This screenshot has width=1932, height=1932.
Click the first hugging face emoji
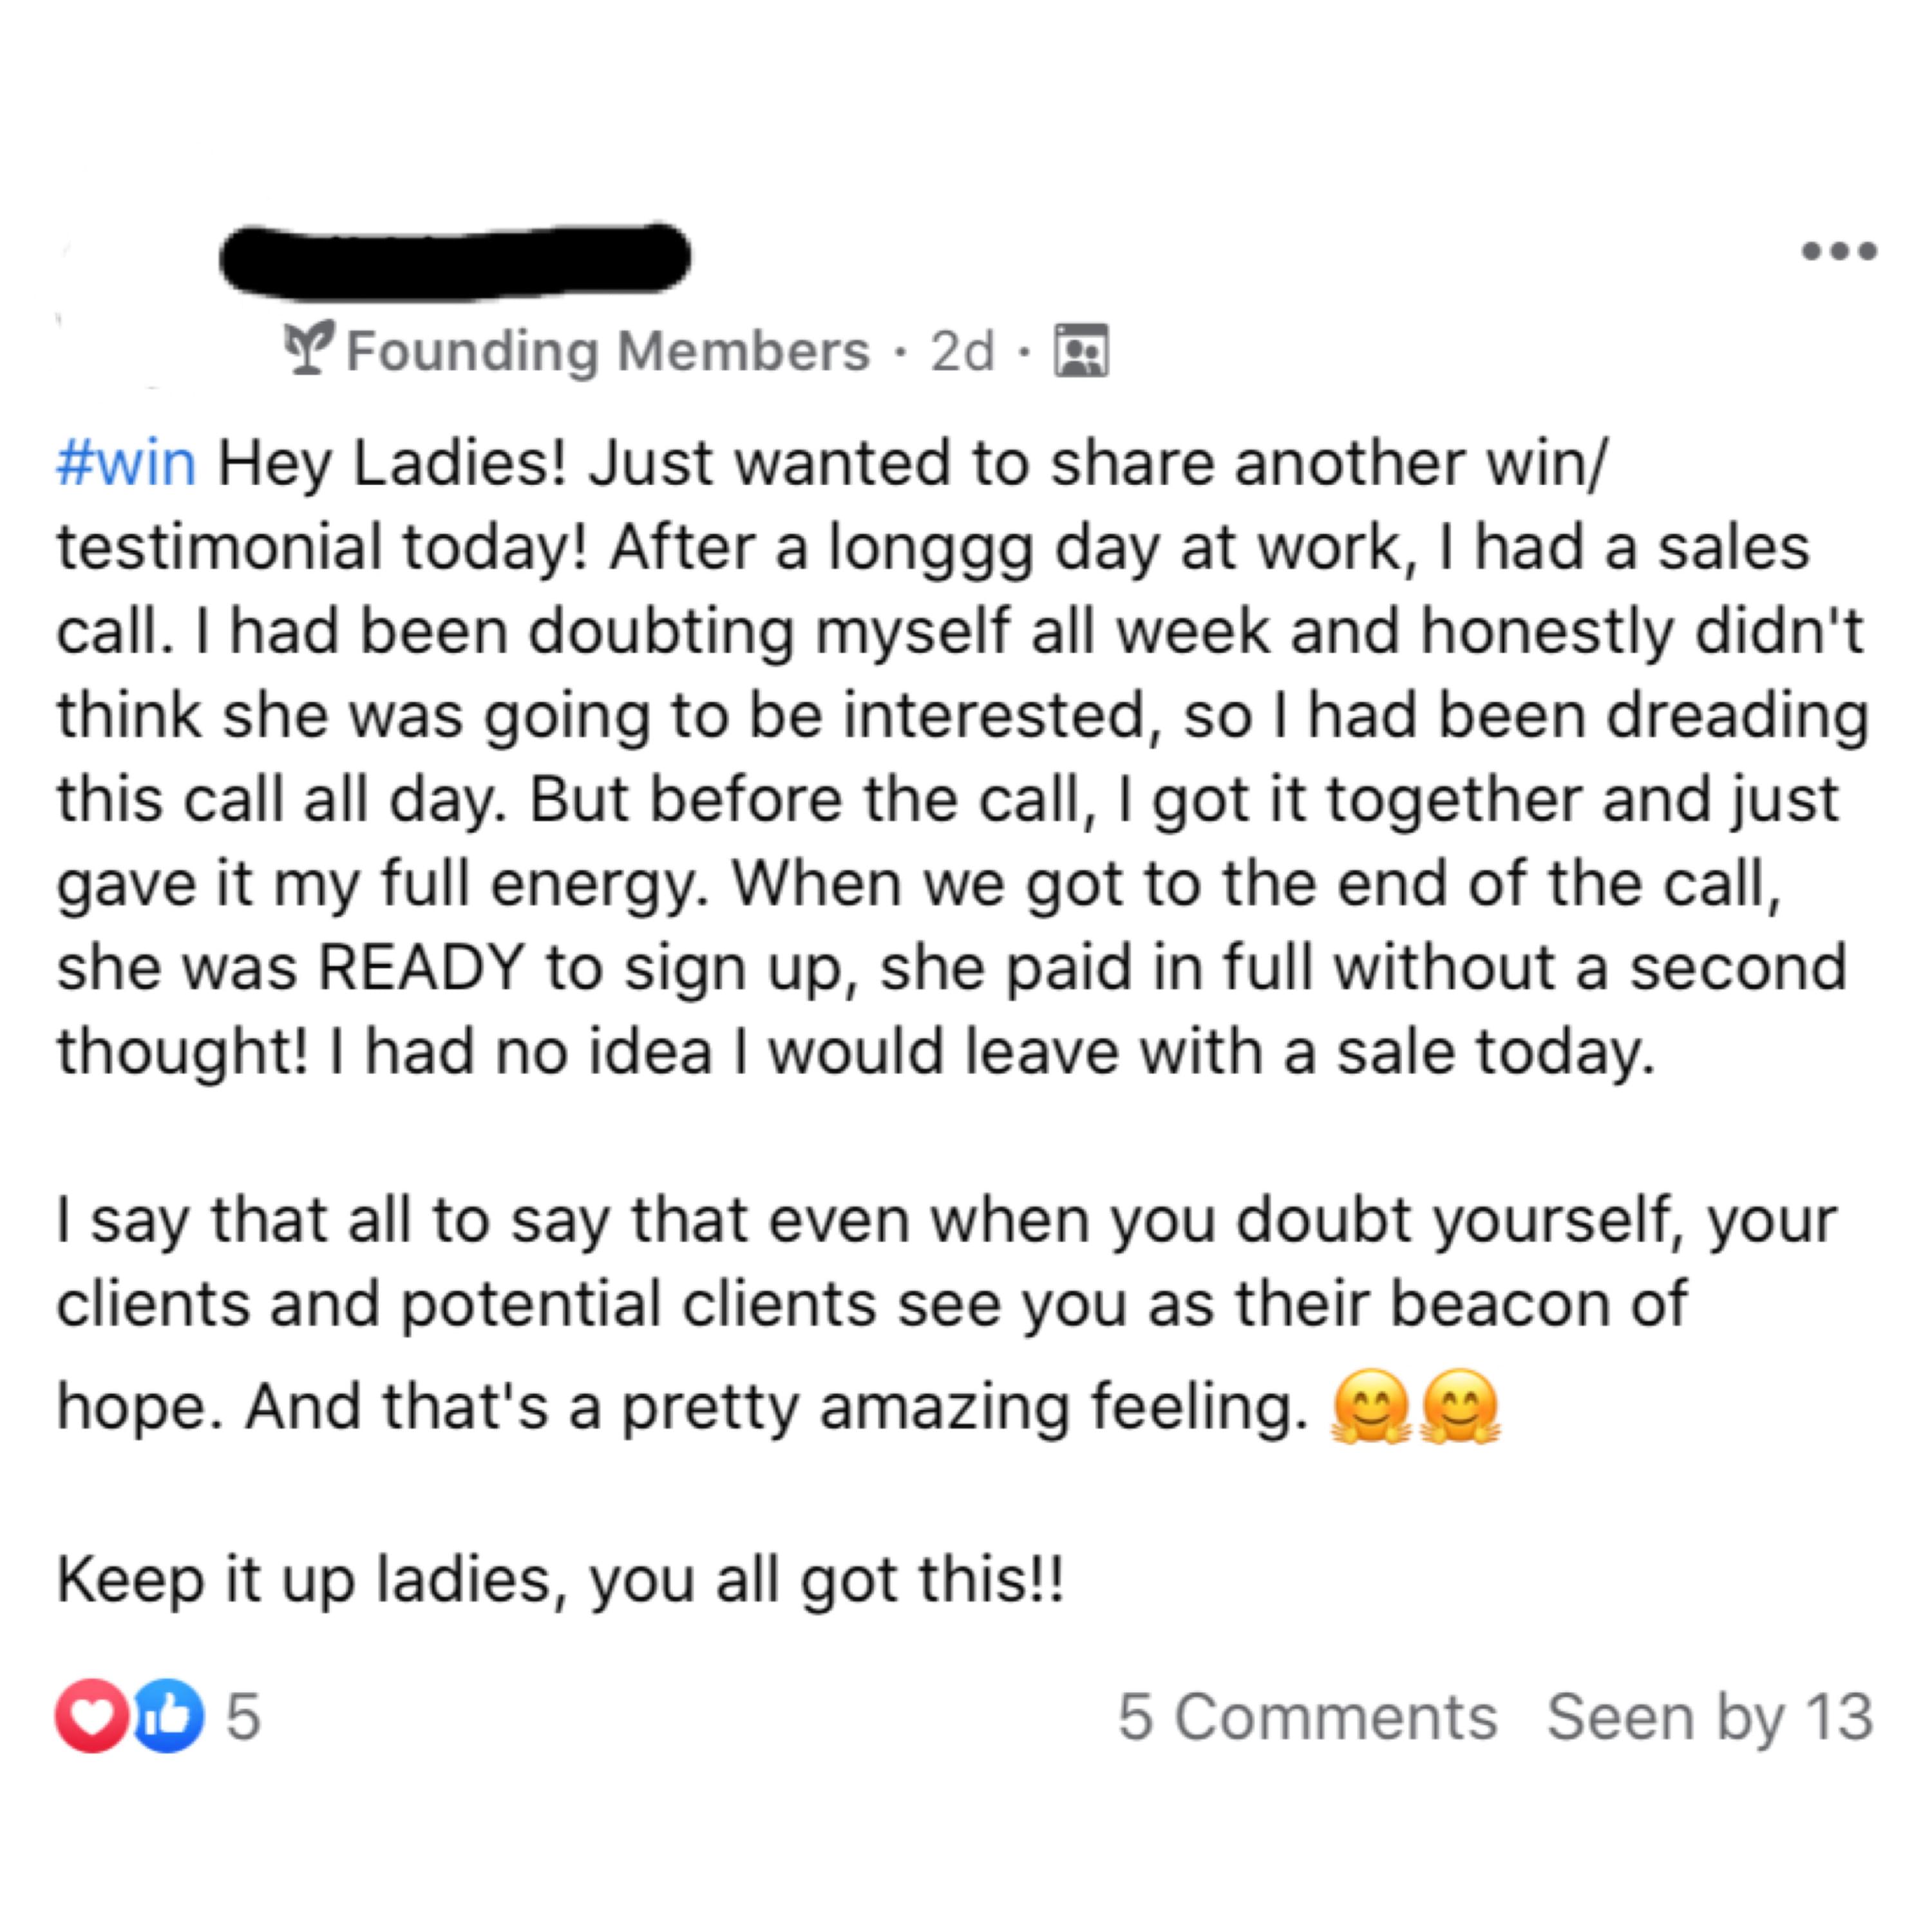(1371, 1406)
